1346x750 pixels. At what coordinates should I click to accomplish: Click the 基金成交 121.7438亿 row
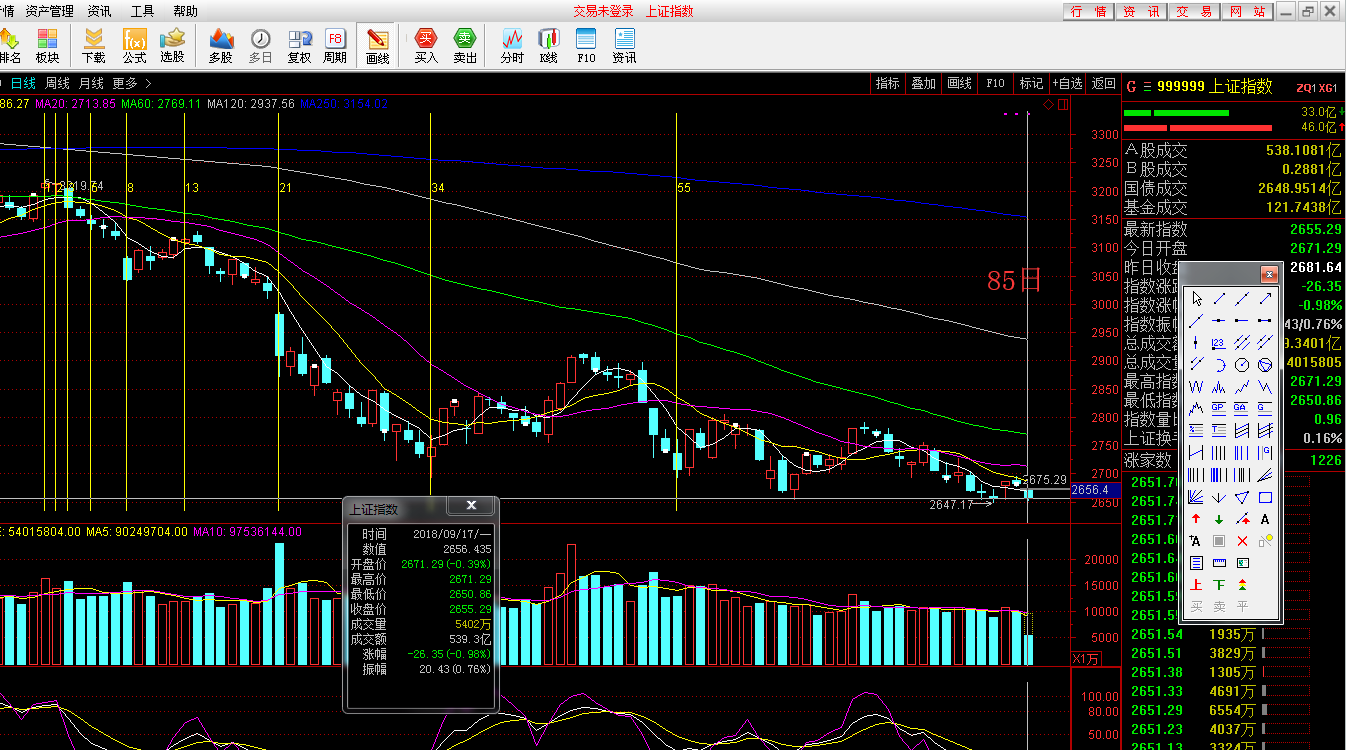point(1233,208)
